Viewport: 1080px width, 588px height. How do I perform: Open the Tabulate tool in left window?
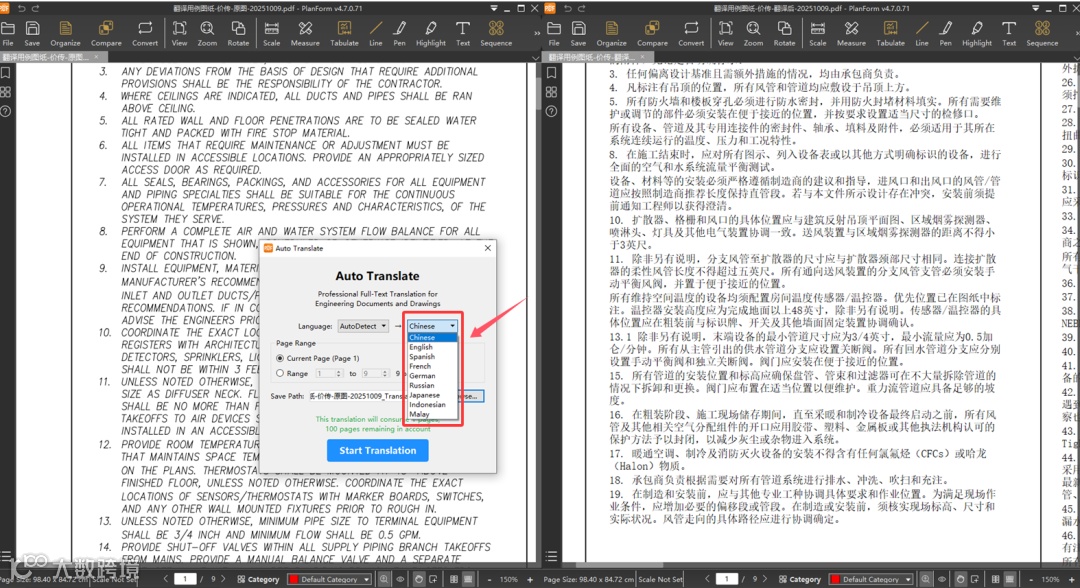344,33
